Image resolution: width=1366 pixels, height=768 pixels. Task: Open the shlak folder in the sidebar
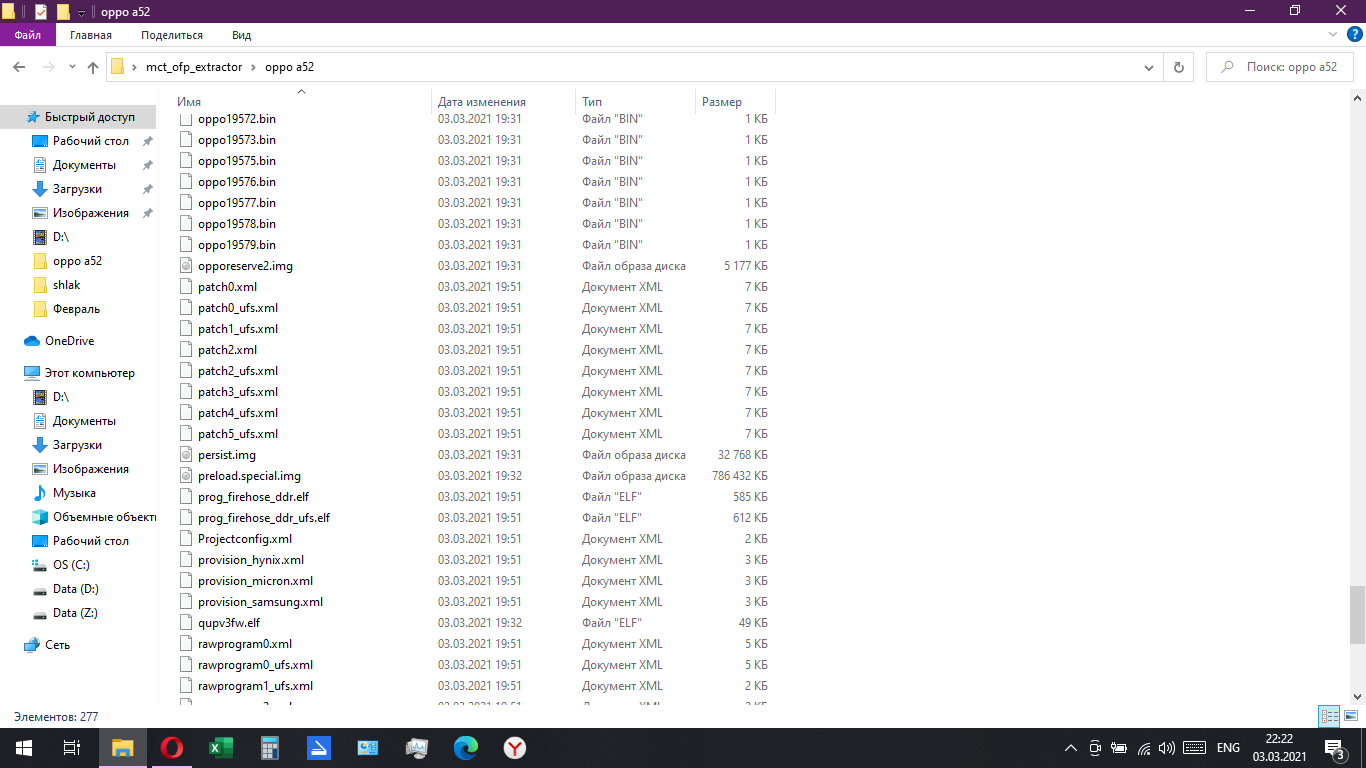pos(66,285)
